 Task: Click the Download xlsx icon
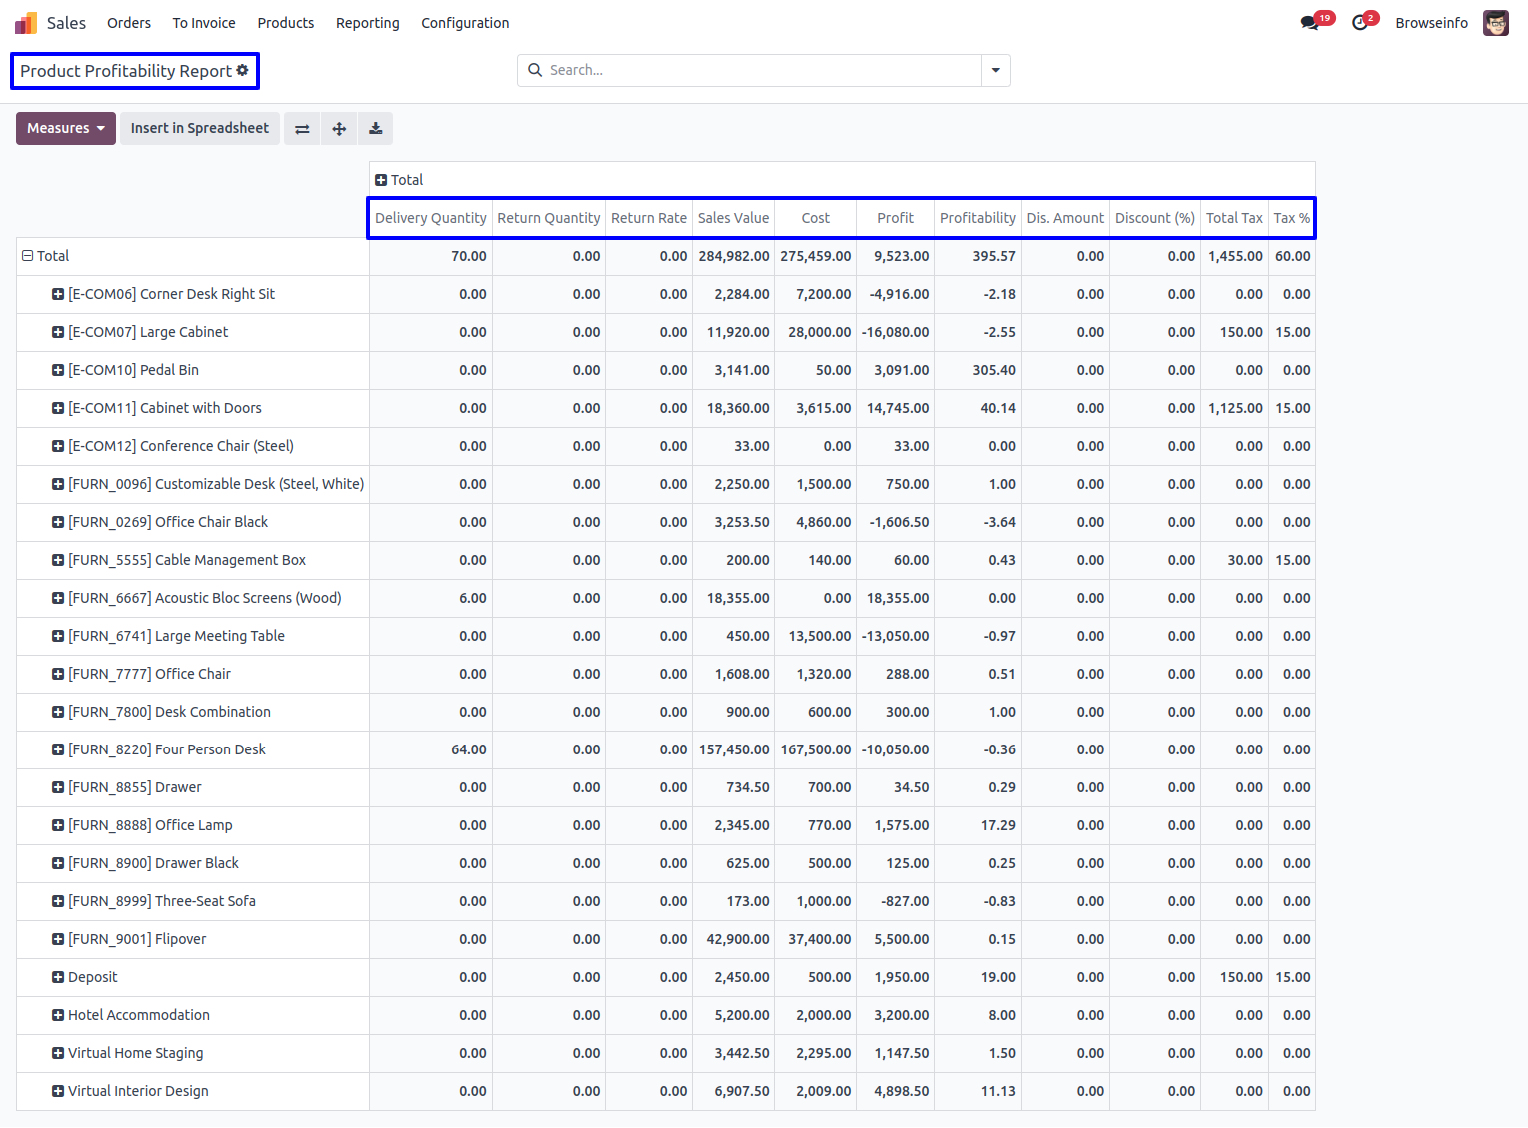[376, 129]
